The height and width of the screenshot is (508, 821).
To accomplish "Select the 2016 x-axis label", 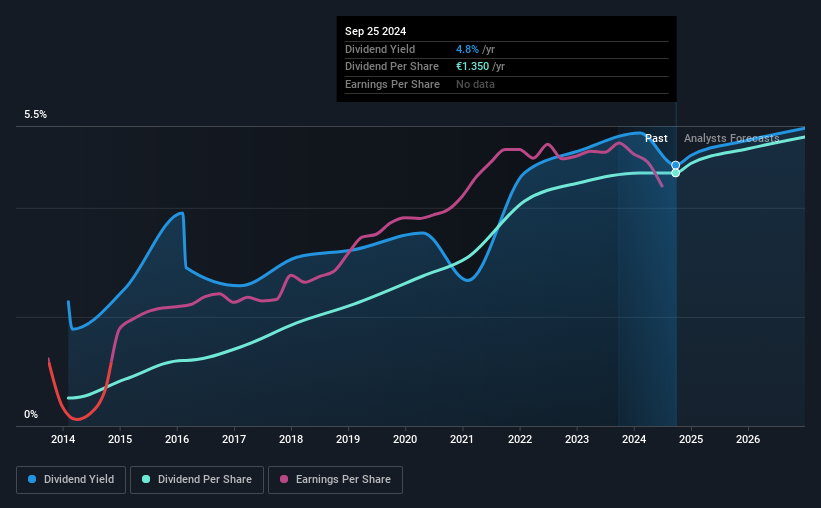I will (177, 439).
